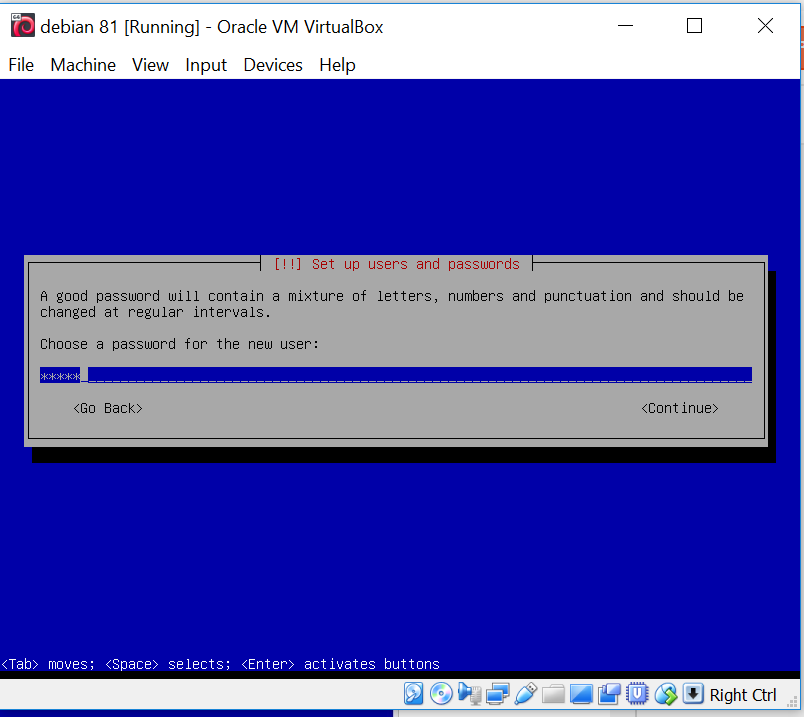Activate the Continue button
This screenshot has width=804, height=717.
[x=680, y=408]
